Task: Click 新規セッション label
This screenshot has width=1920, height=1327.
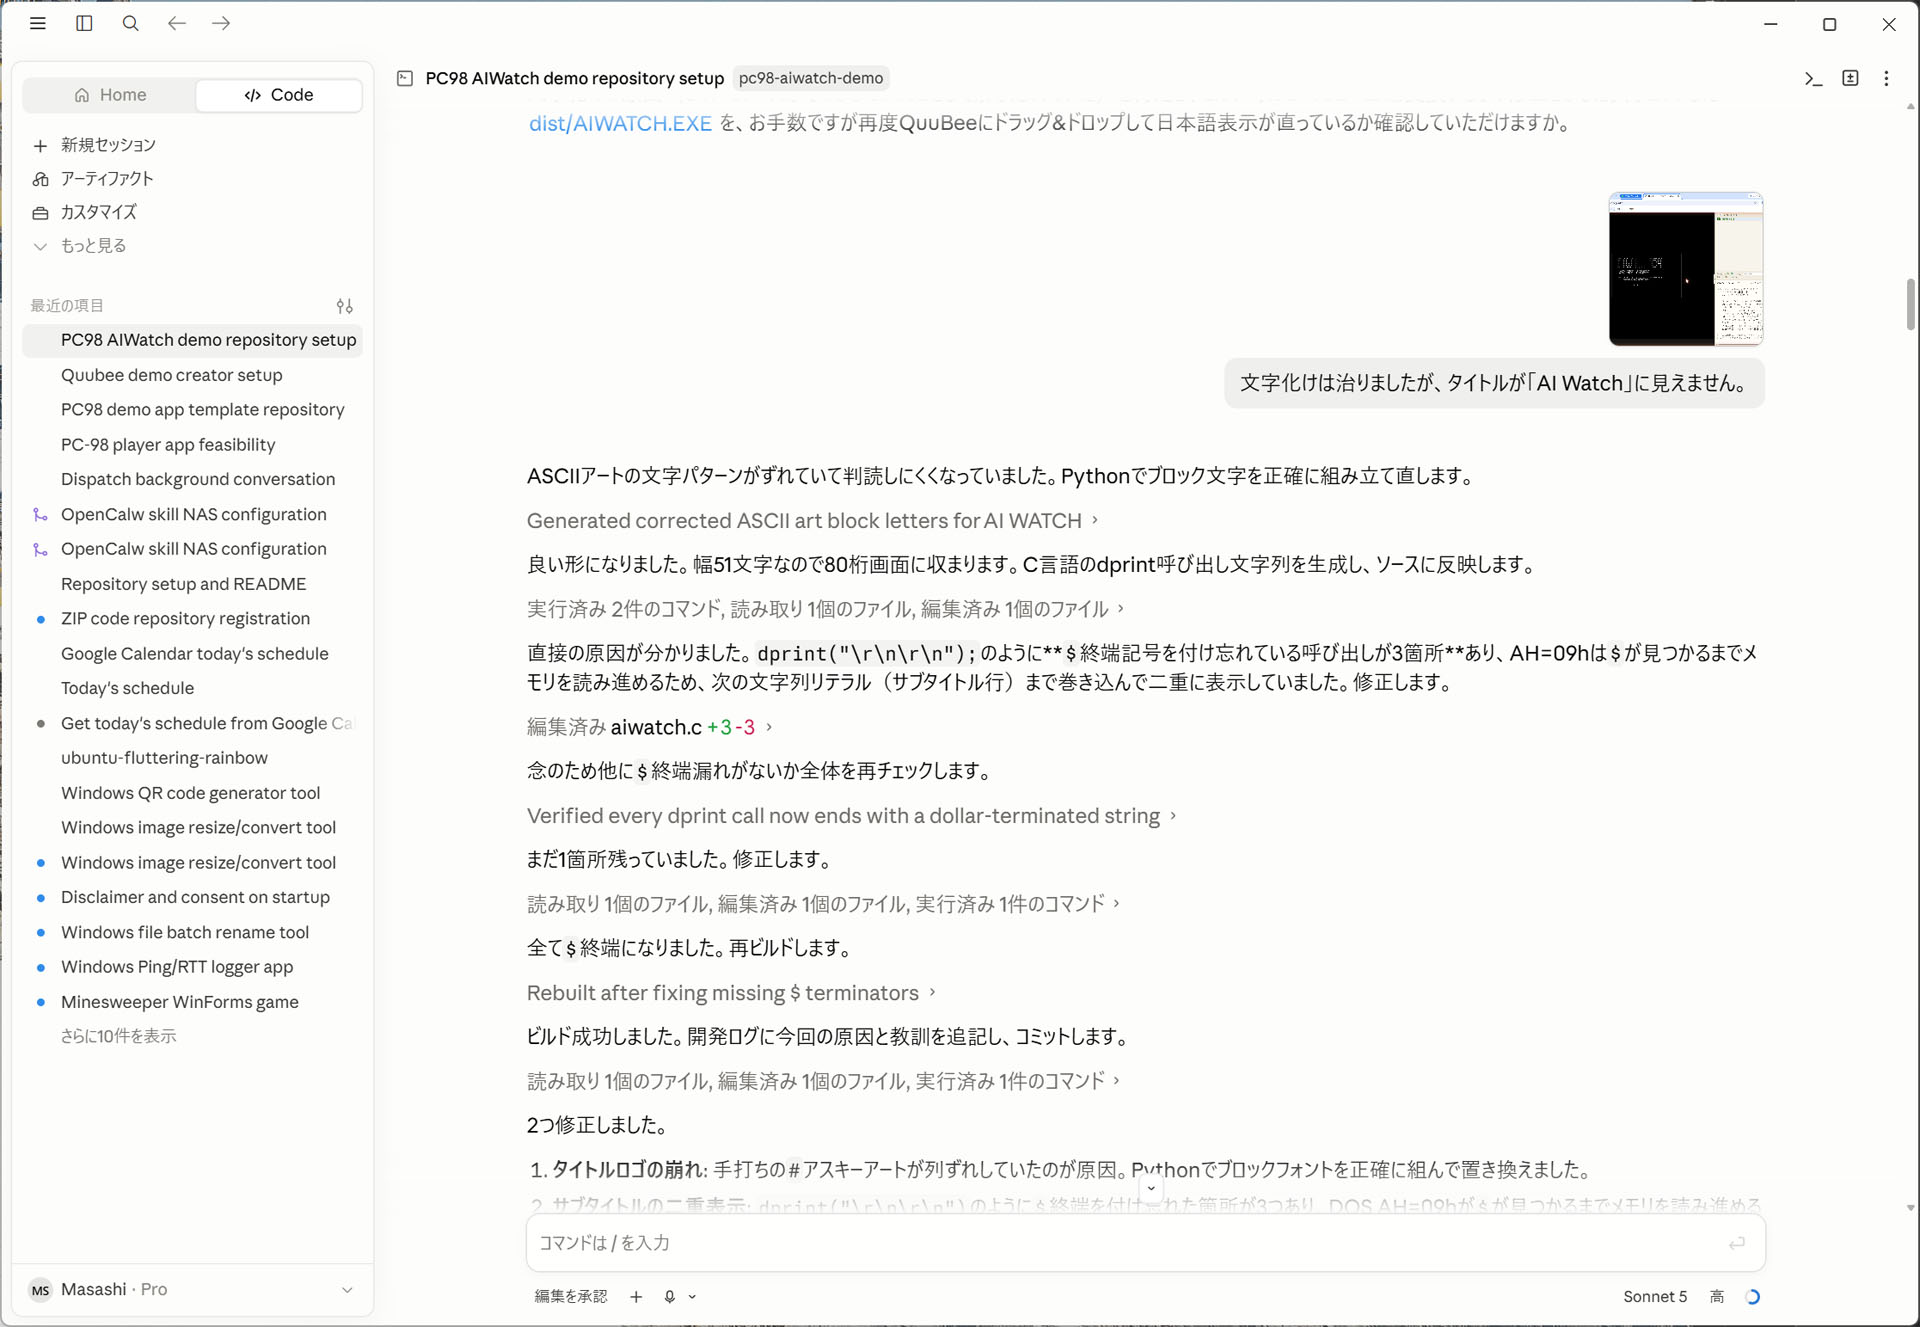Action: 108,146
